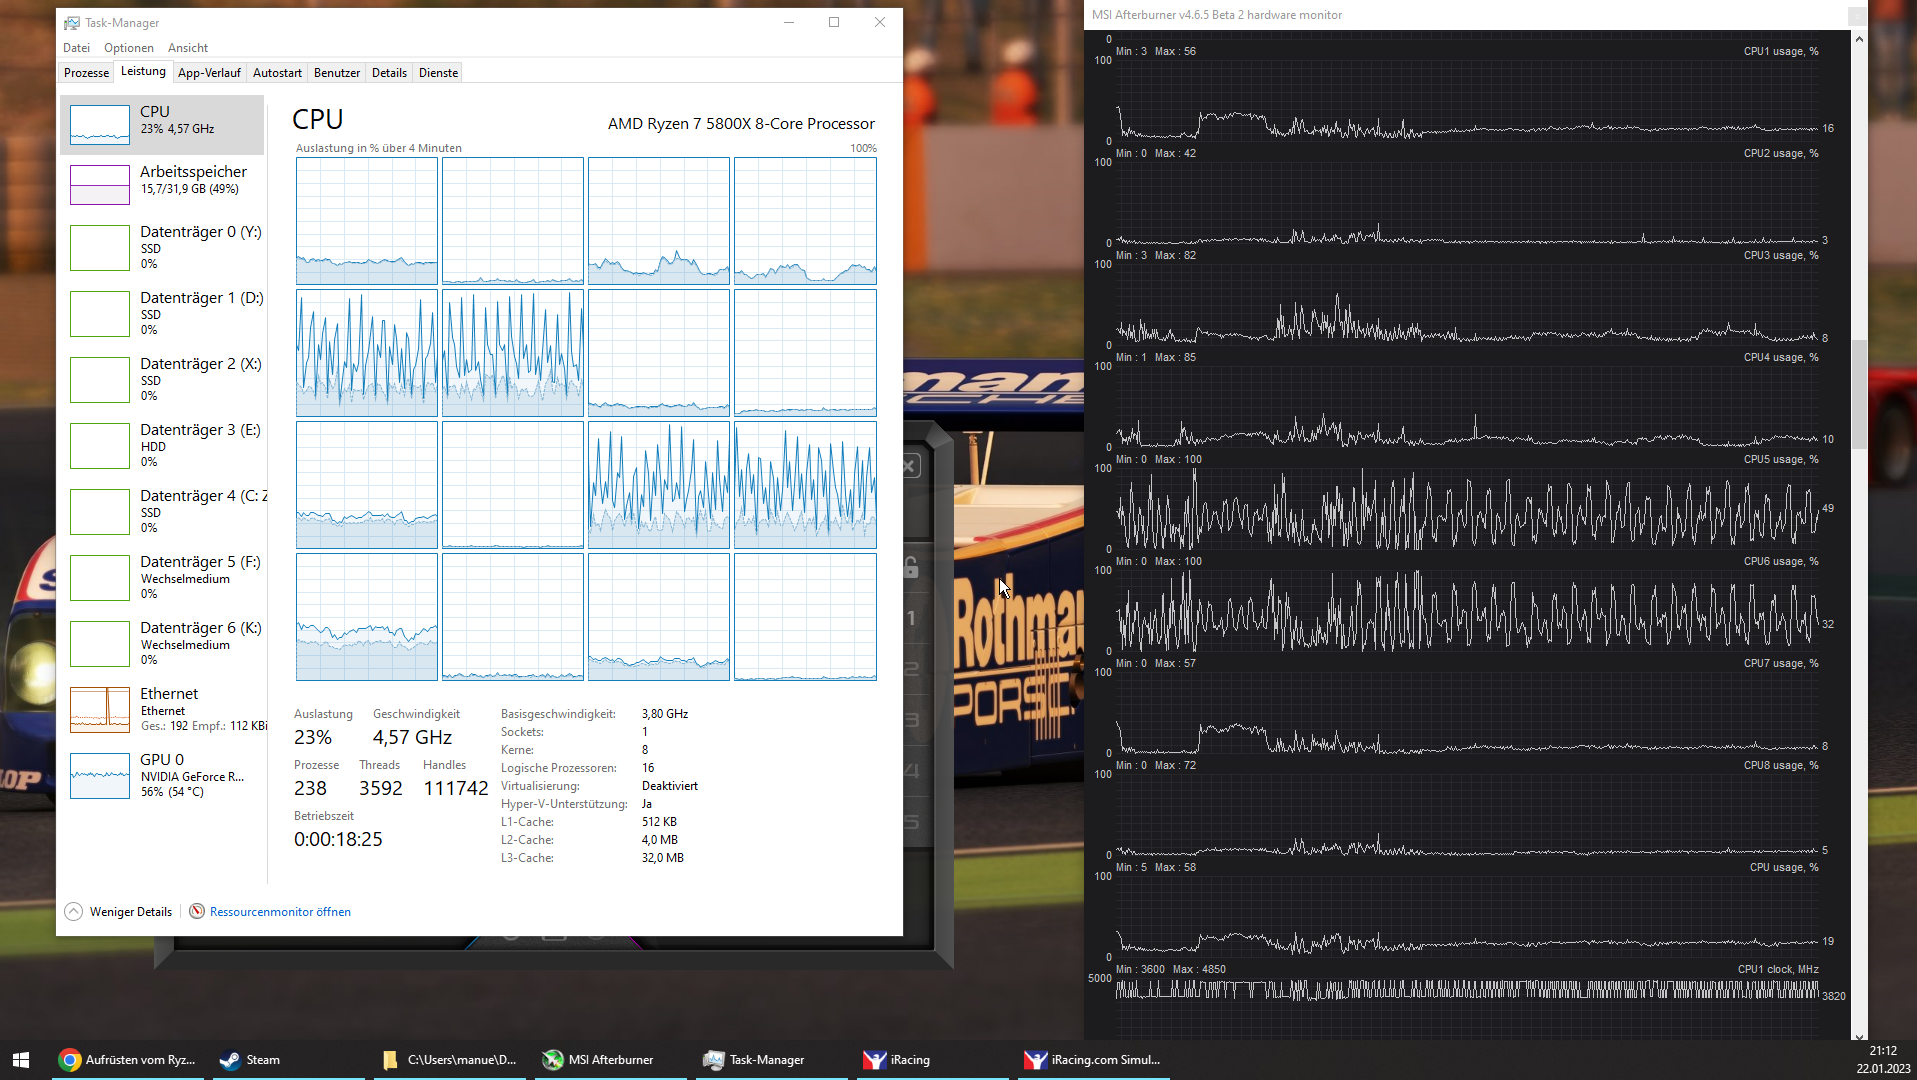Switch to MSI Afterburner in the taskbar
This screenshot has height=1080, width=1917.
click(611, 1060)
